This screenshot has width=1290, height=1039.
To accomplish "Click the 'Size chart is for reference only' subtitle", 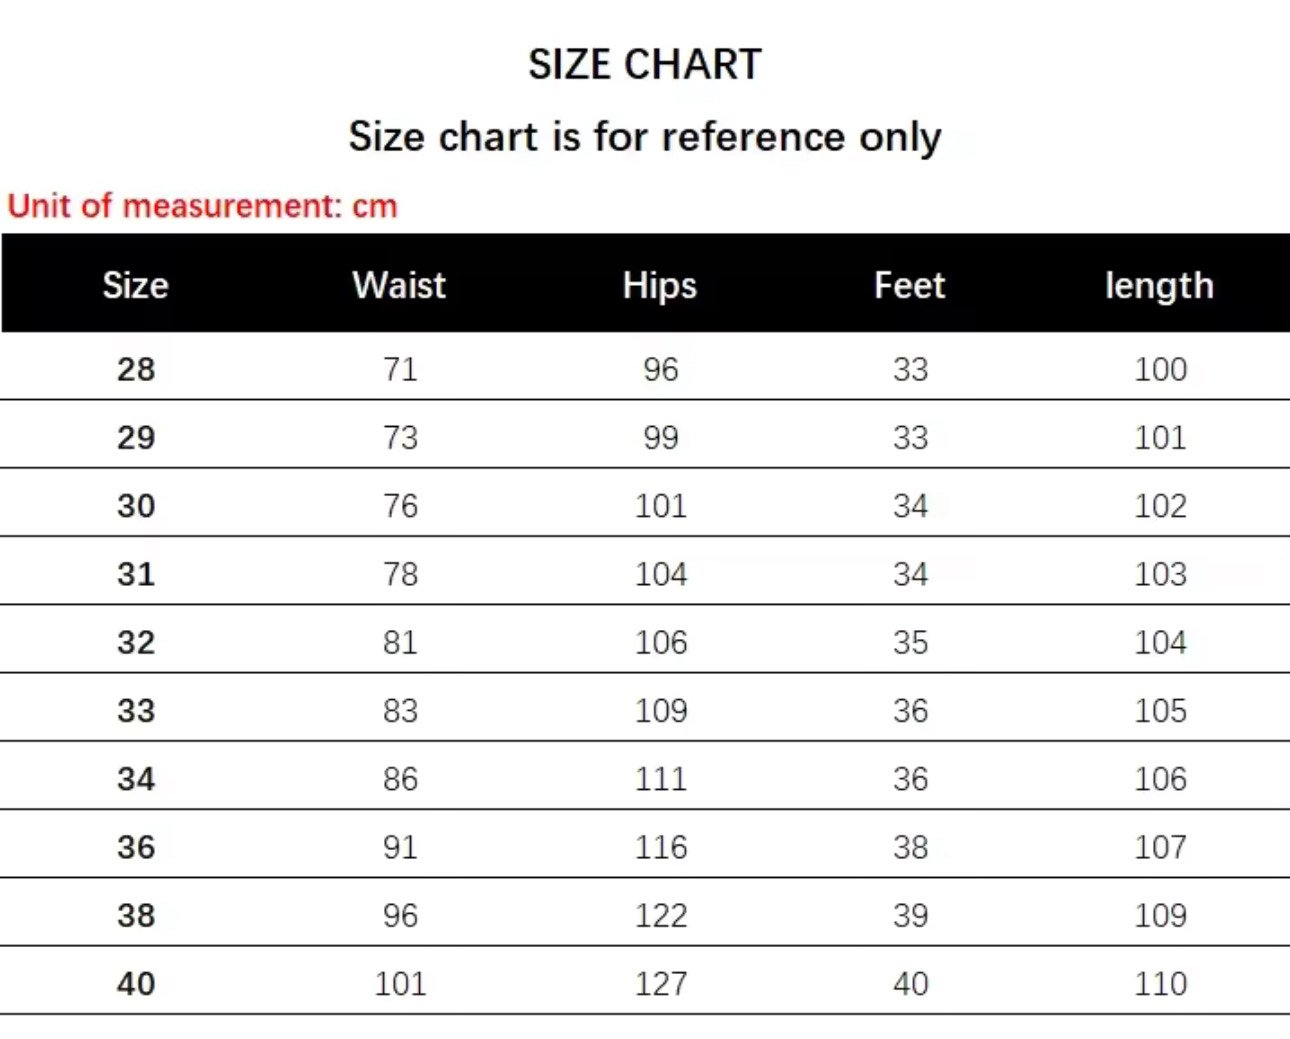I will (x=645, y=137).
